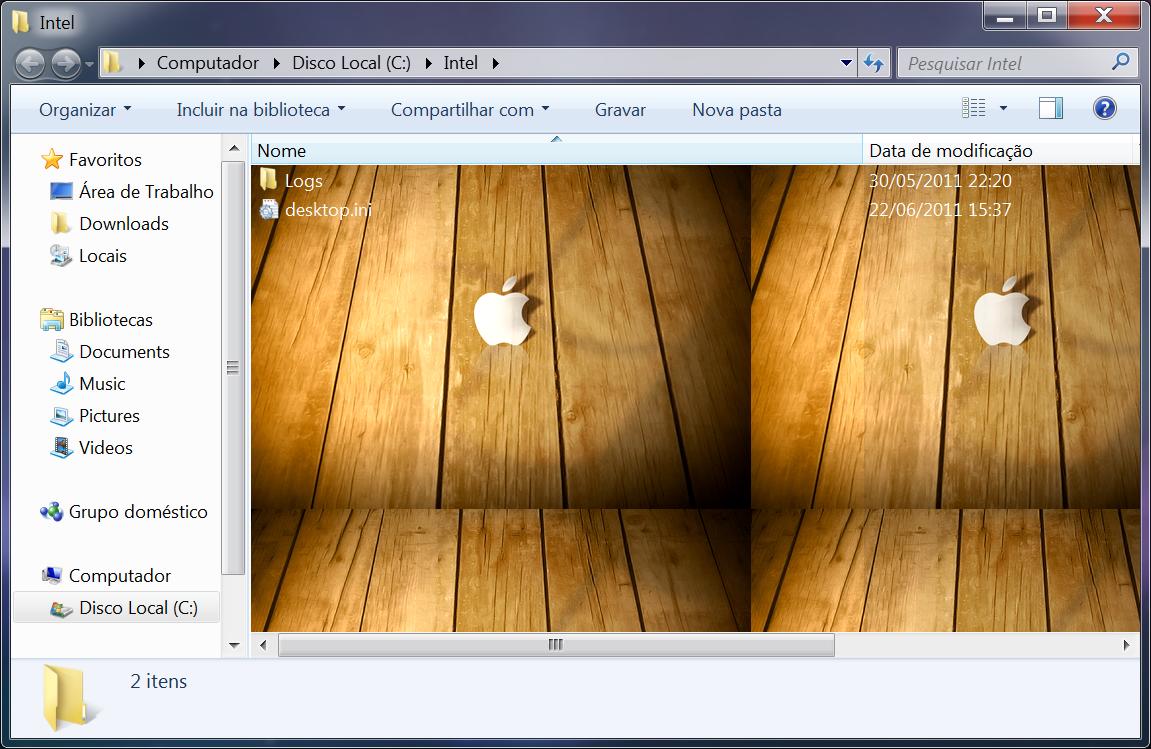Click the Videos filmstrip icon
This screenshot has width=1151, height=749.
[62, 448]
